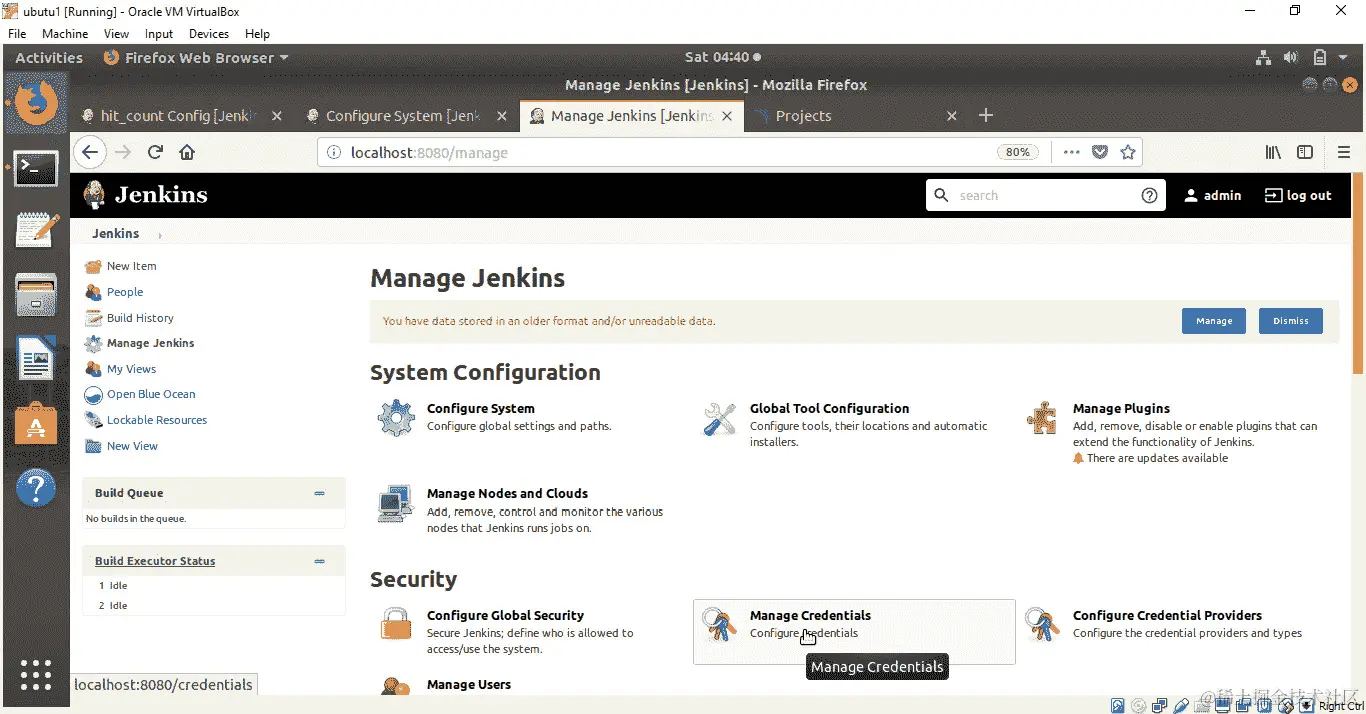Viewport: 1366px width, 714px height.
Task: Dismiss the old data format warning
Action: pos(1290,320)
